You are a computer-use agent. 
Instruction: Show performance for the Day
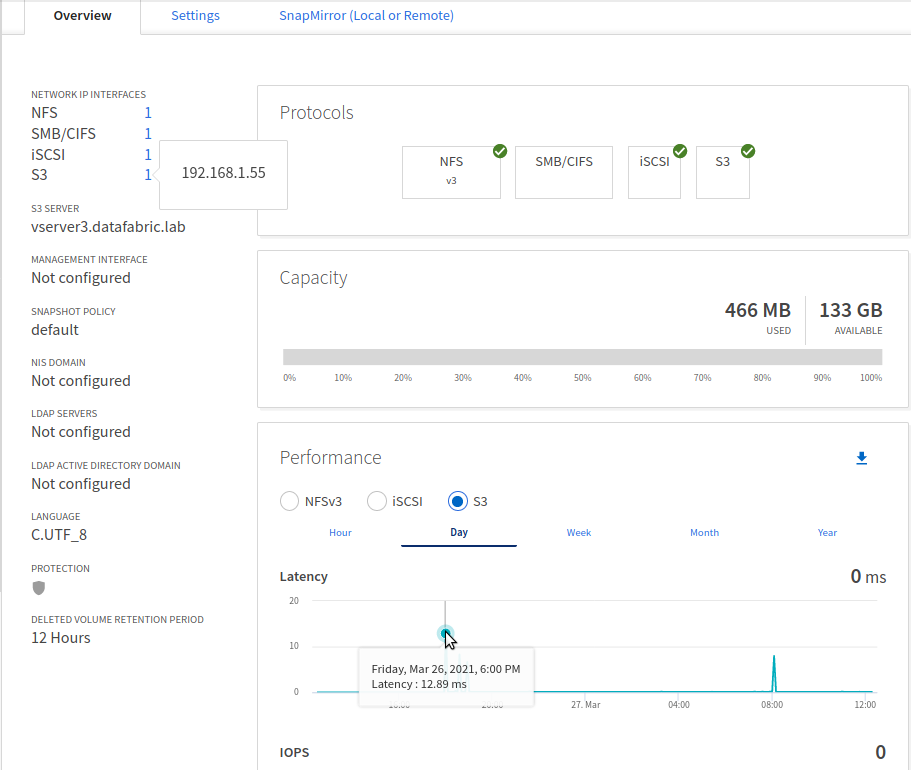tap(459, 532)
